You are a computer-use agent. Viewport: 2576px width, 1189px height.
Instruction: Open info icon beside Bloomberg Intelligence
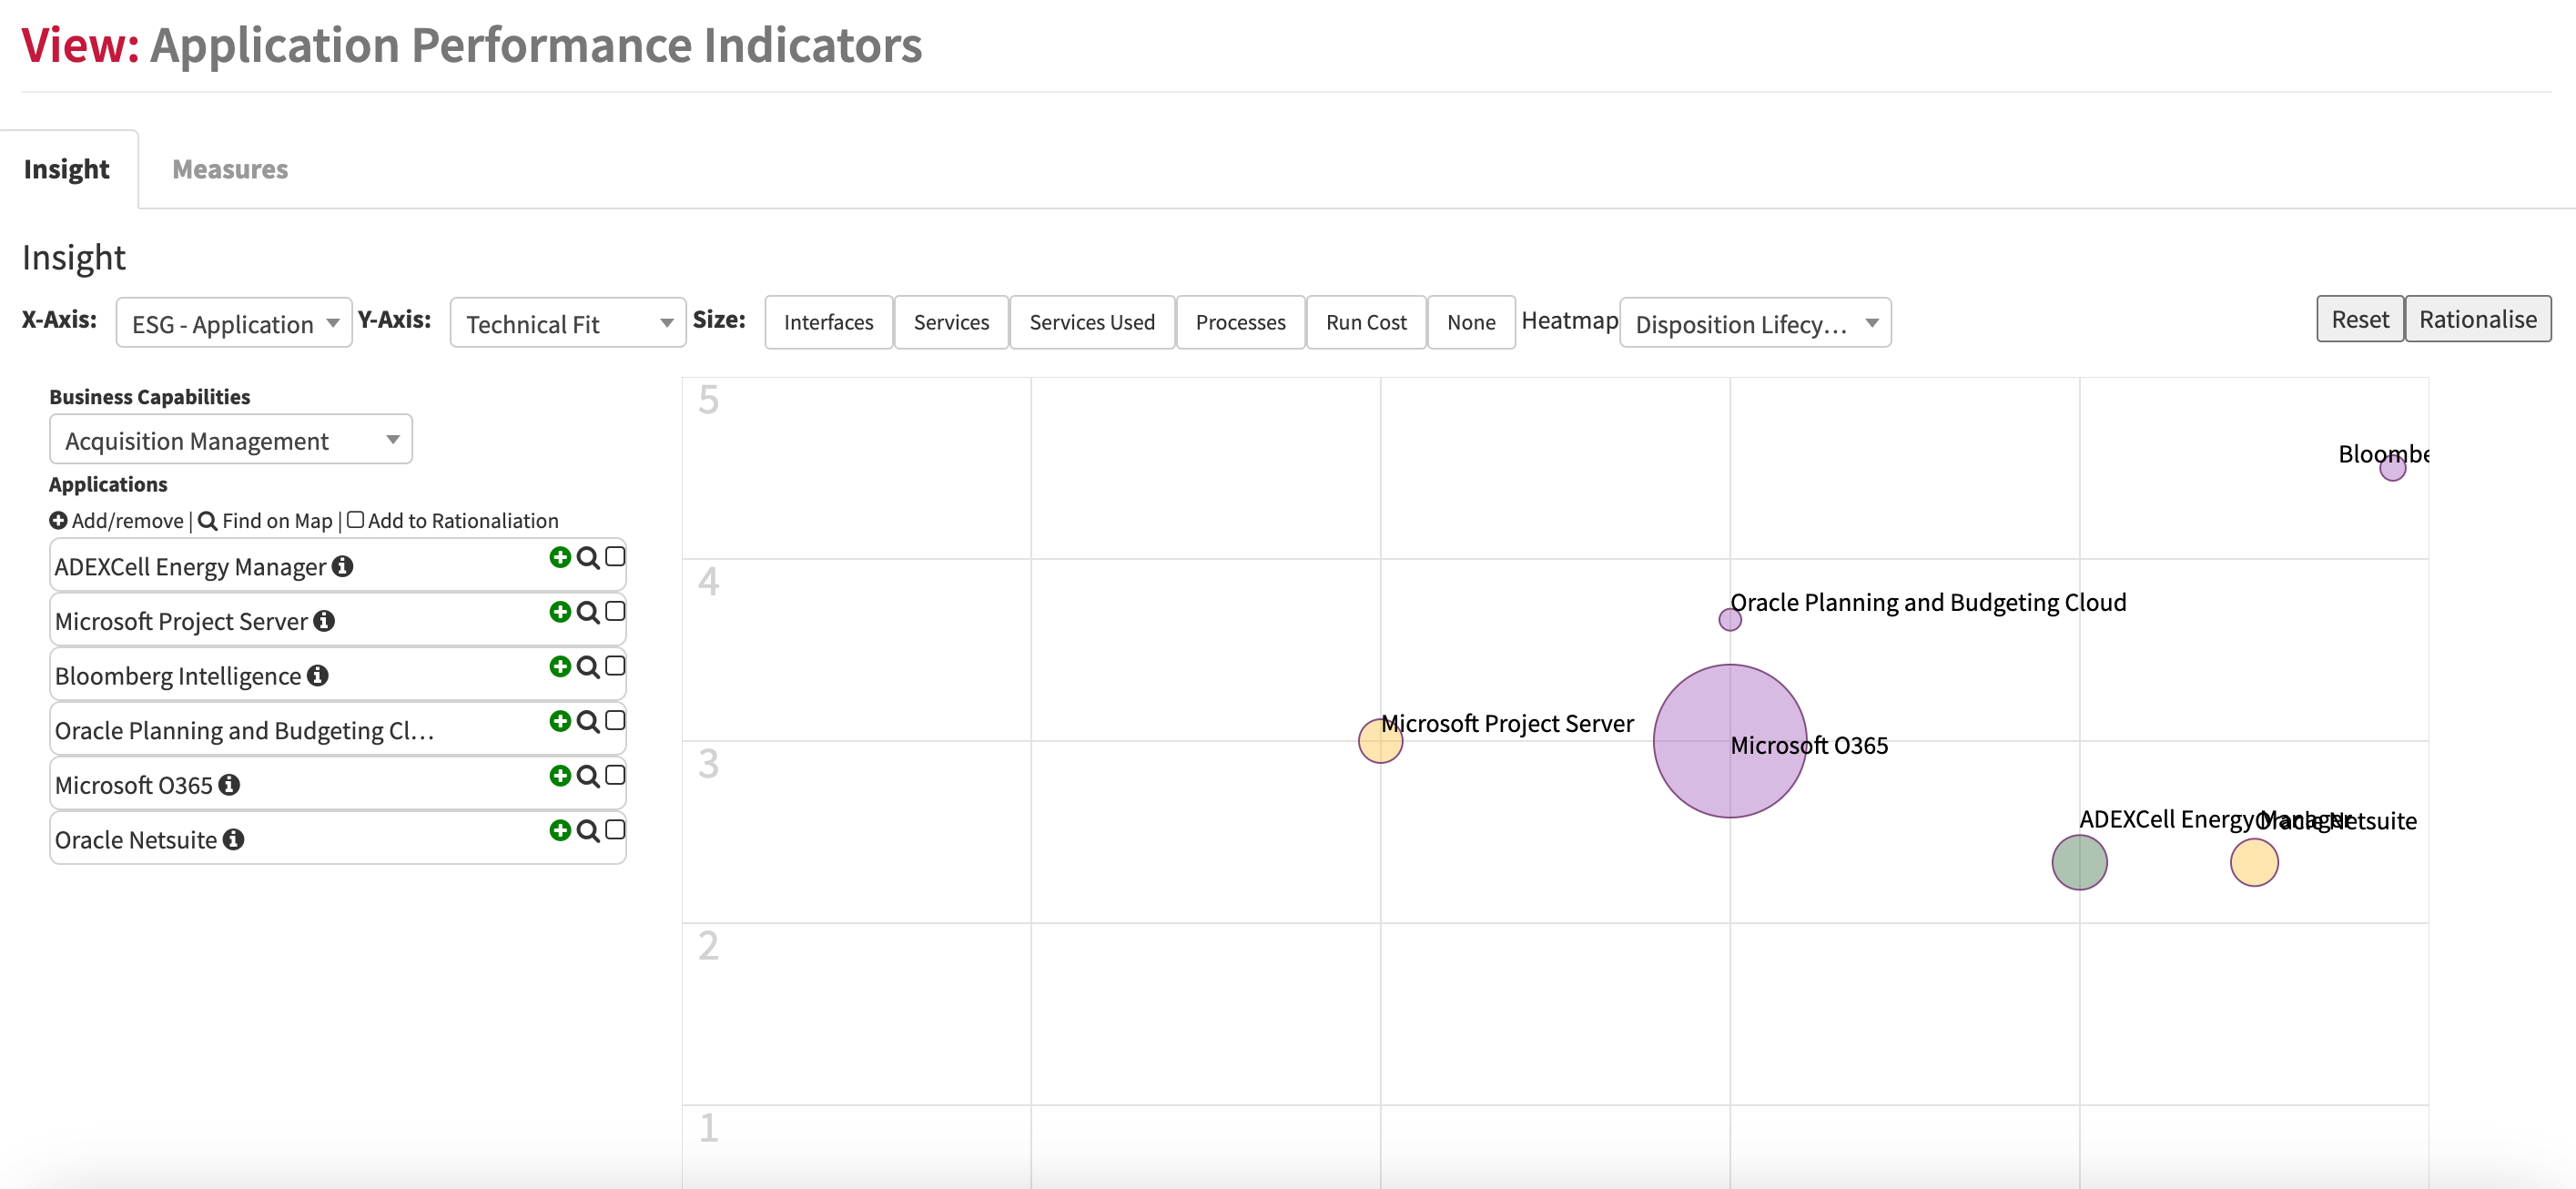pos(318,676)
